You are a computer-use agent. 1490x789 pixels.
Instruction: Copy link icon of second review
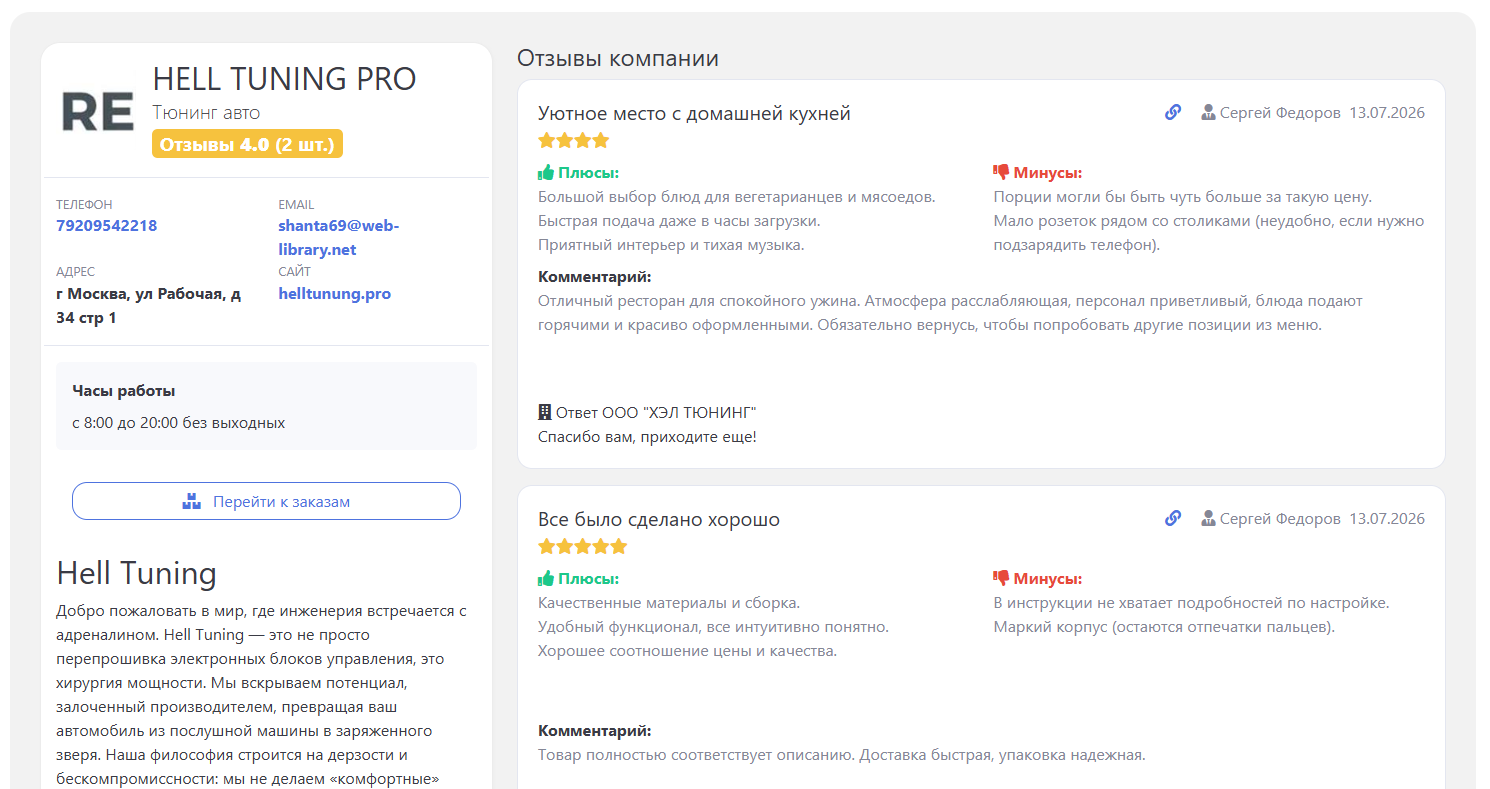click(1173, 519)
